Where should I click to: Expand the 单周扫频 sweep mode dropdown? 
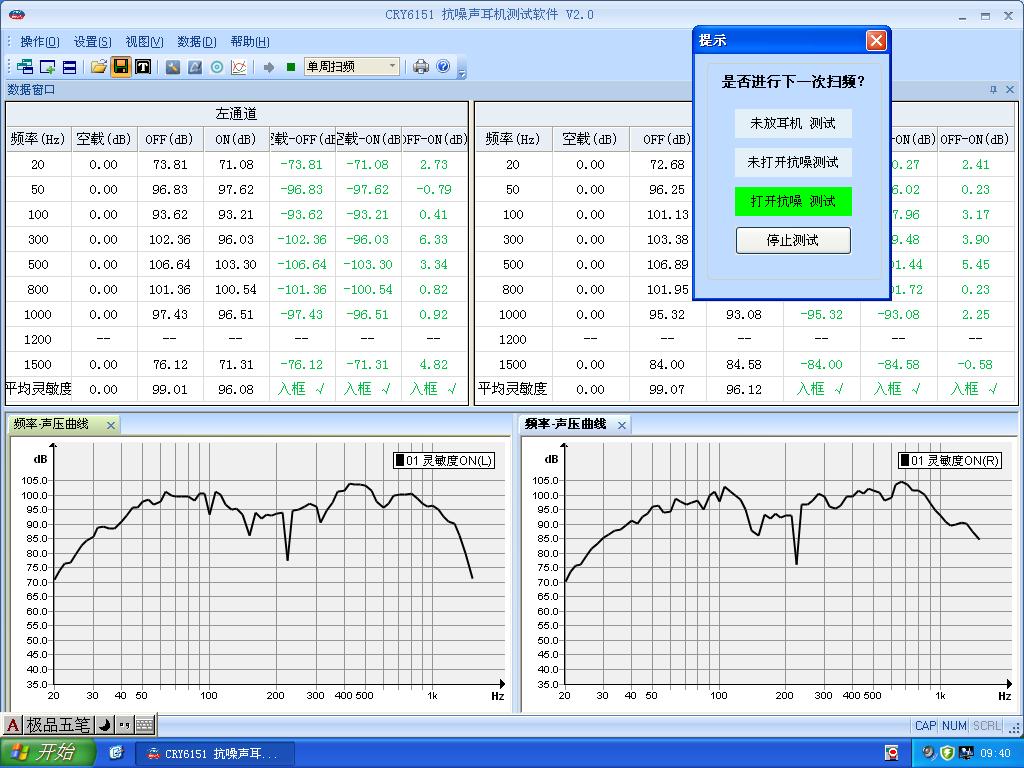point(392,67)
